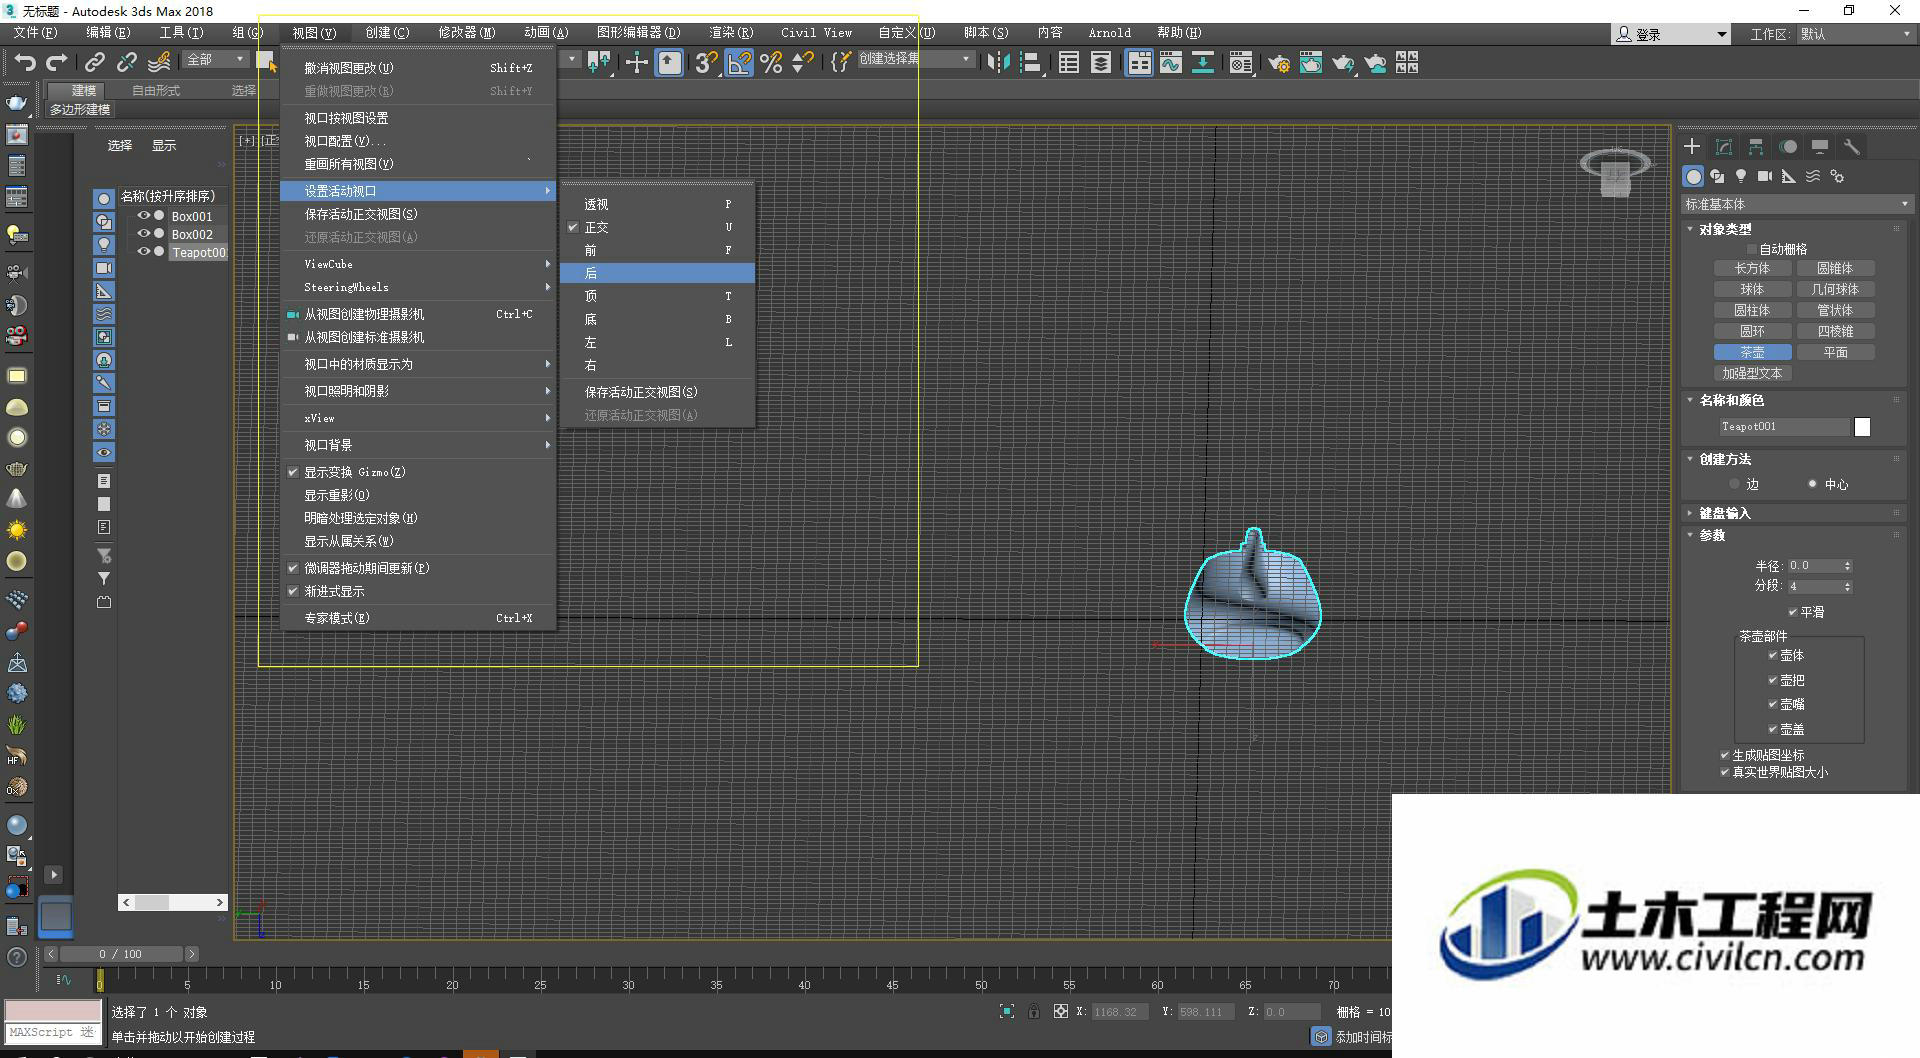Click the MAXScript help question icon

(x=17, y=957)
